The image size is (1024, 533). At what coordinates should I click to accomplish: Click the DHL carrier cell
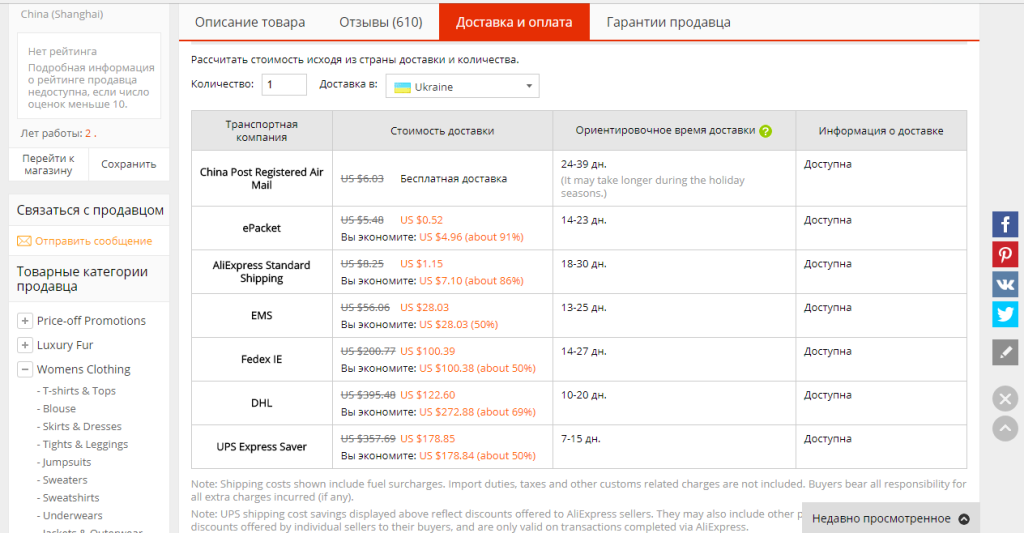tap(262, 403)
